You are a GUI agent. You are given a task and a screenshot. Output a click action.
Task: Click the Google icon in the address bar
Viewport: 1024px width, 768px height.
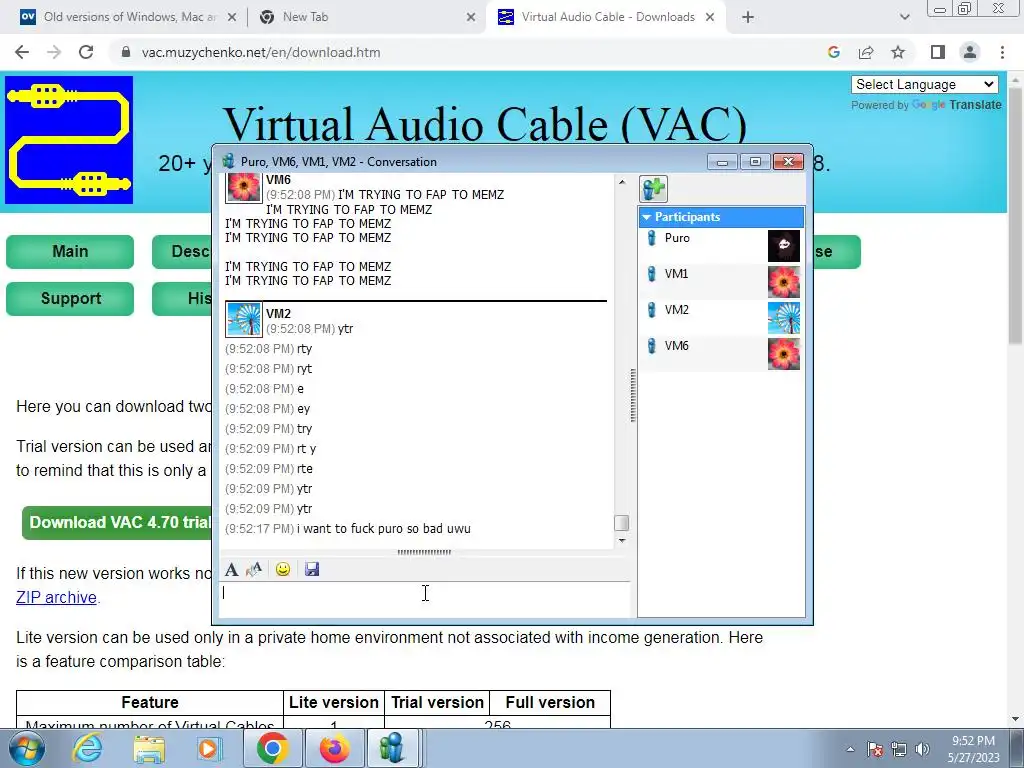click(x=833, y=52)
